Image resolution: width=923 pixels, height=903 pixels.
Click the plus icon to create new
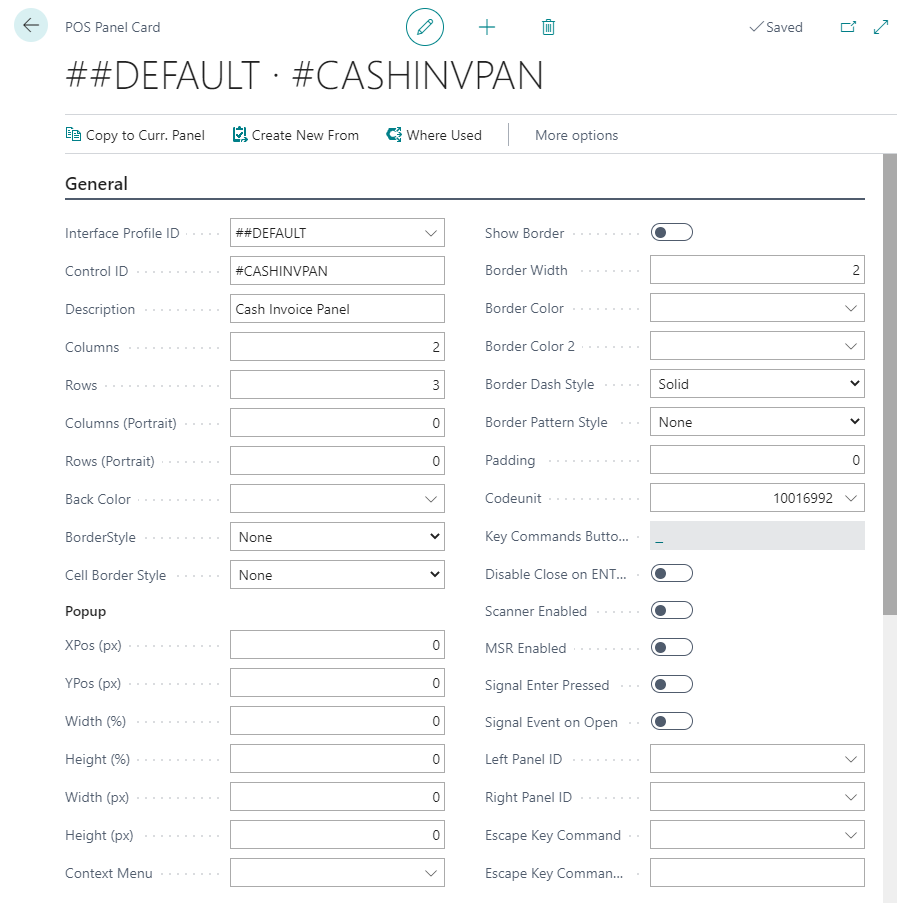(x=487, y=27)
